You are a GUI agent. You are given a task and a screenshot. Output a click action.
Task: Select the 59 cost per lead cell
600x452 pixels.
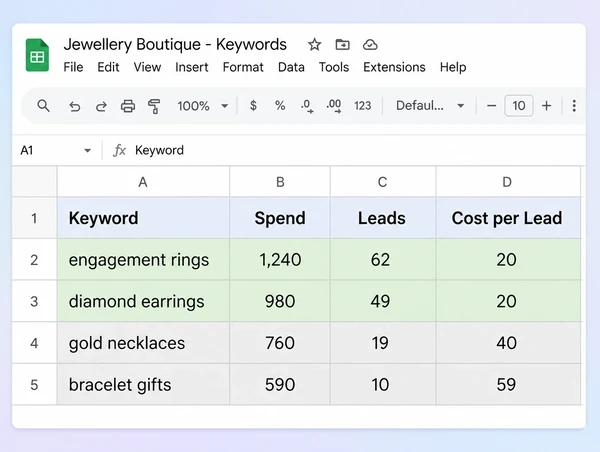[x=508, y=385]
